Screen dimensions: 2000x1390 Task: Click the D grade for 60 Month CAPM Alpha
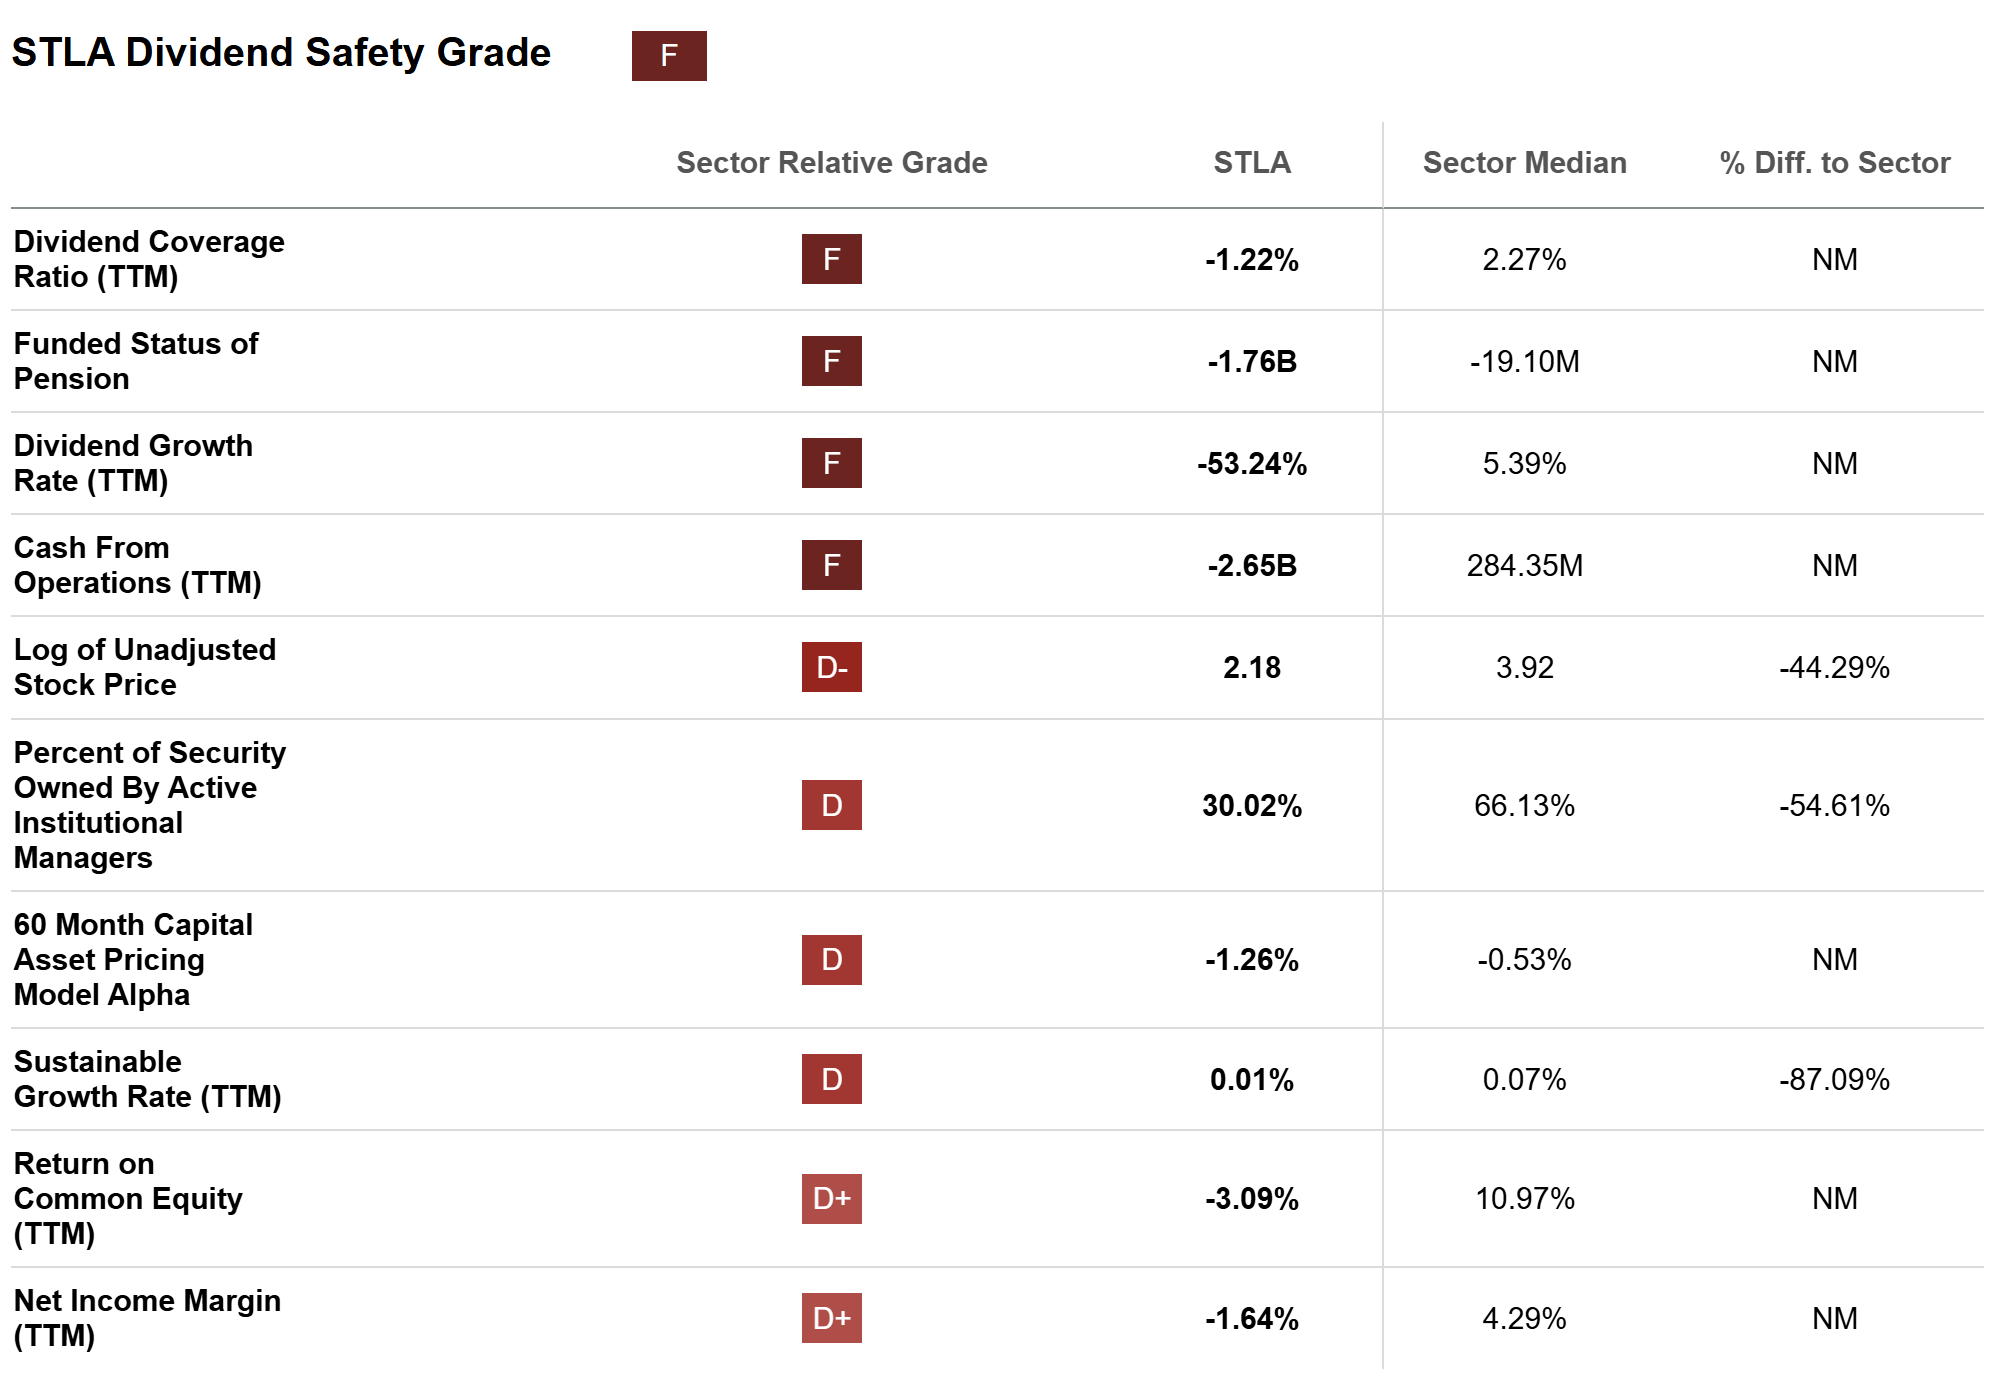pos(831,959)
